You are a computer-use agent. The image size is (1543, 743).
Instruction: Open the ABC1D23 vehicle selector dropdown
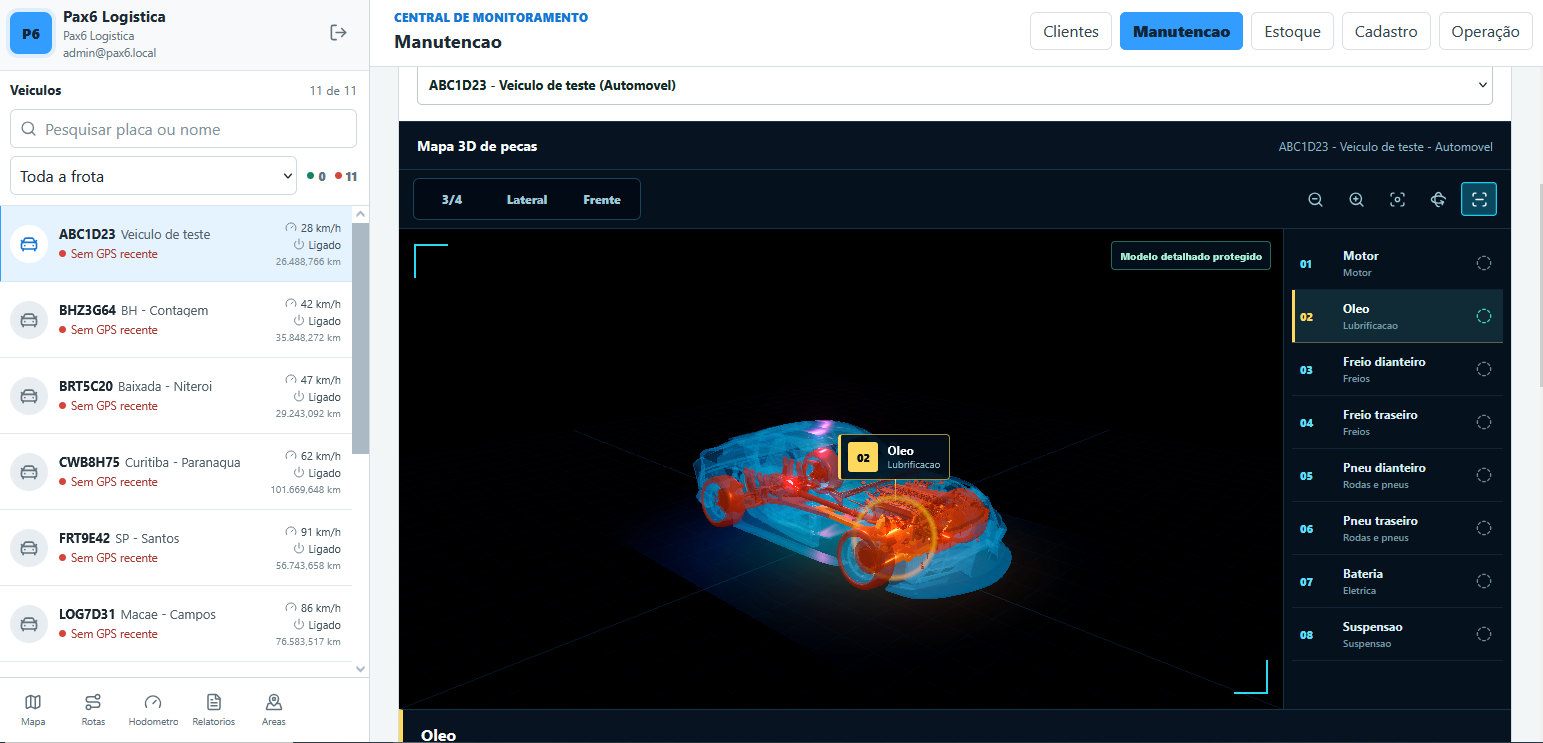pos(955,85)
